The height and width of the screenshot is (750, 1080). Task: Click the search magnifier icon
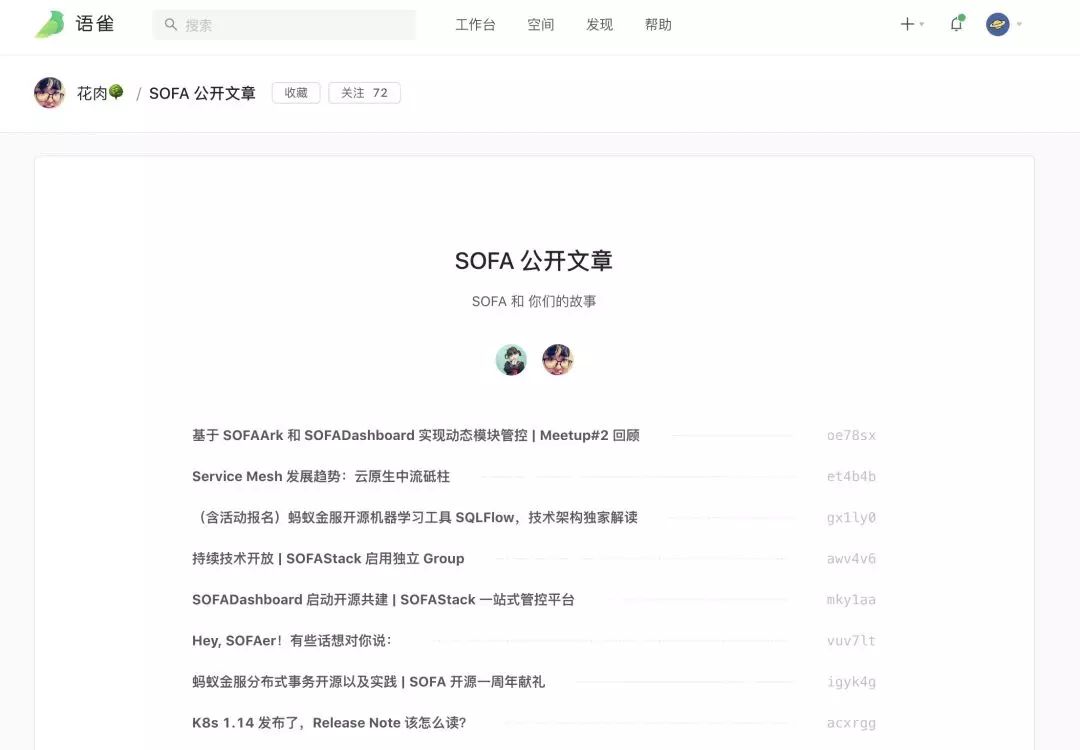(x=170, y=25)
